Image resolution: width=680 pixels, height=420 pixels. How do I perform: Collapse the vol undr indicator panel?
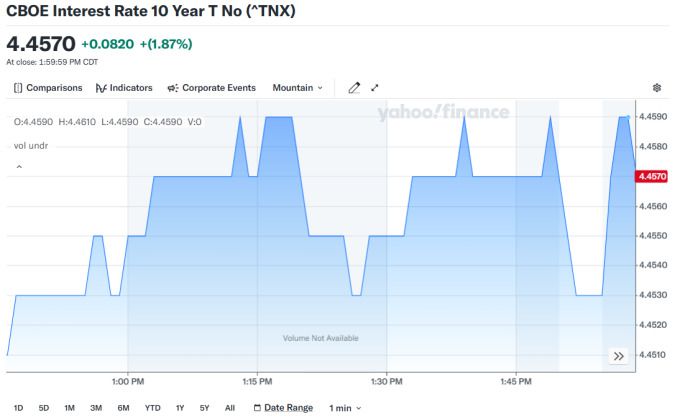click(x=17, y=167)
